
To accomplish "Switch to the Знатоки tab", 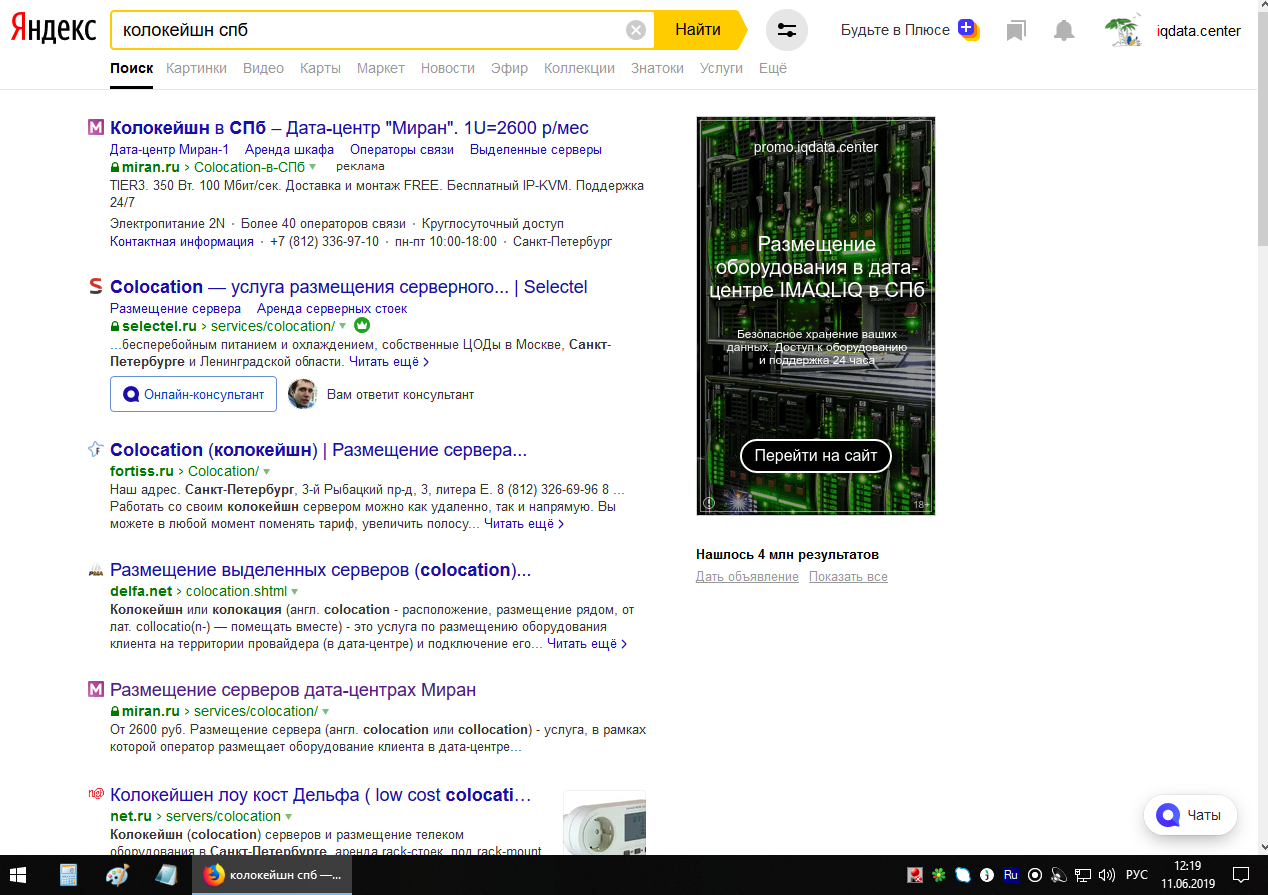I will coord(658,68).
